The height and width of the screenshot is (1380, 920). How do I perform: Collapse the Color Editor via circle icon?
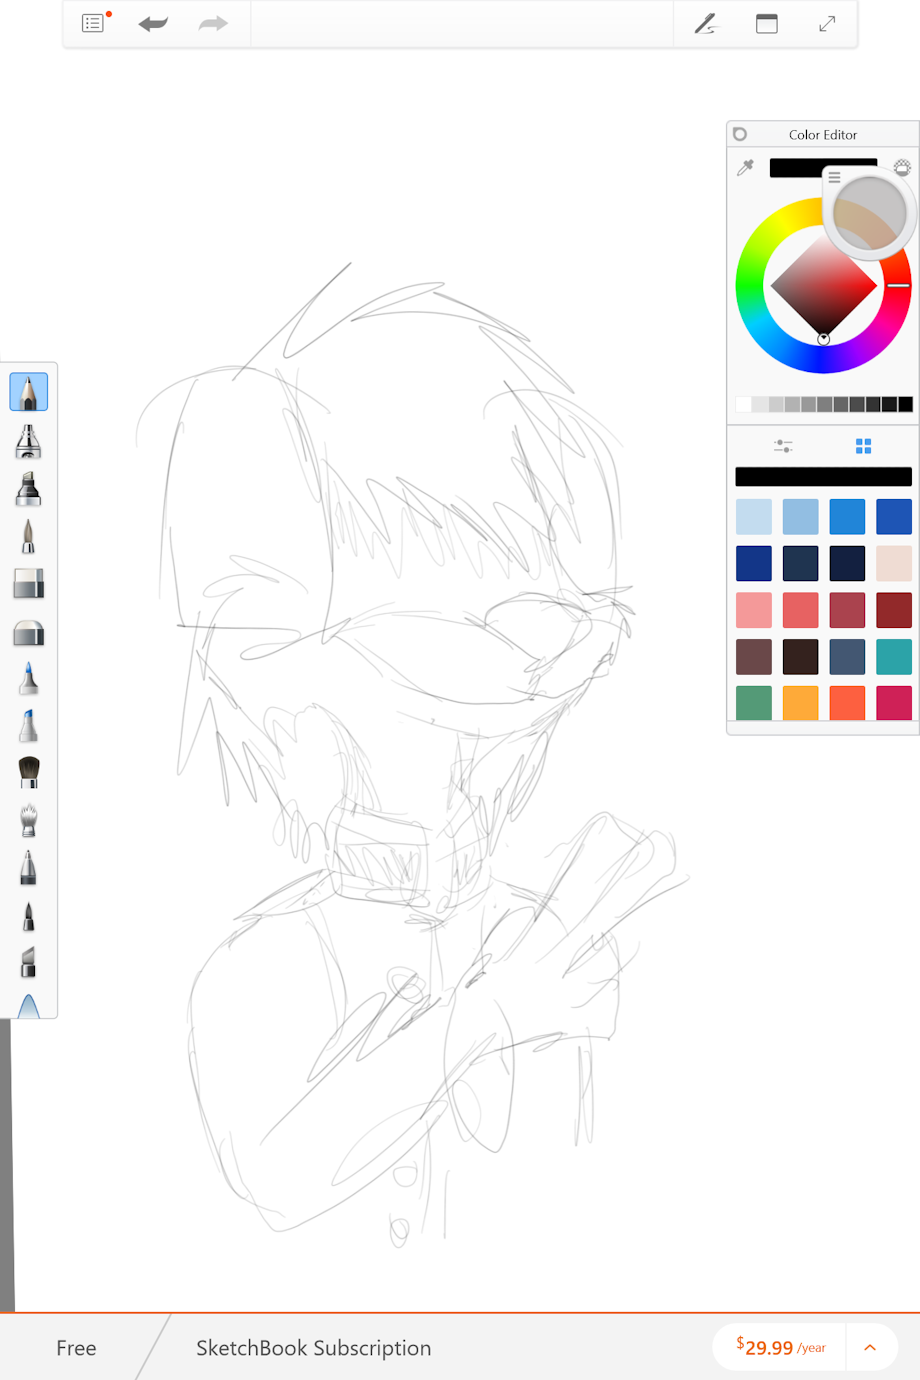pyautogui.click(x=740, y=134)
